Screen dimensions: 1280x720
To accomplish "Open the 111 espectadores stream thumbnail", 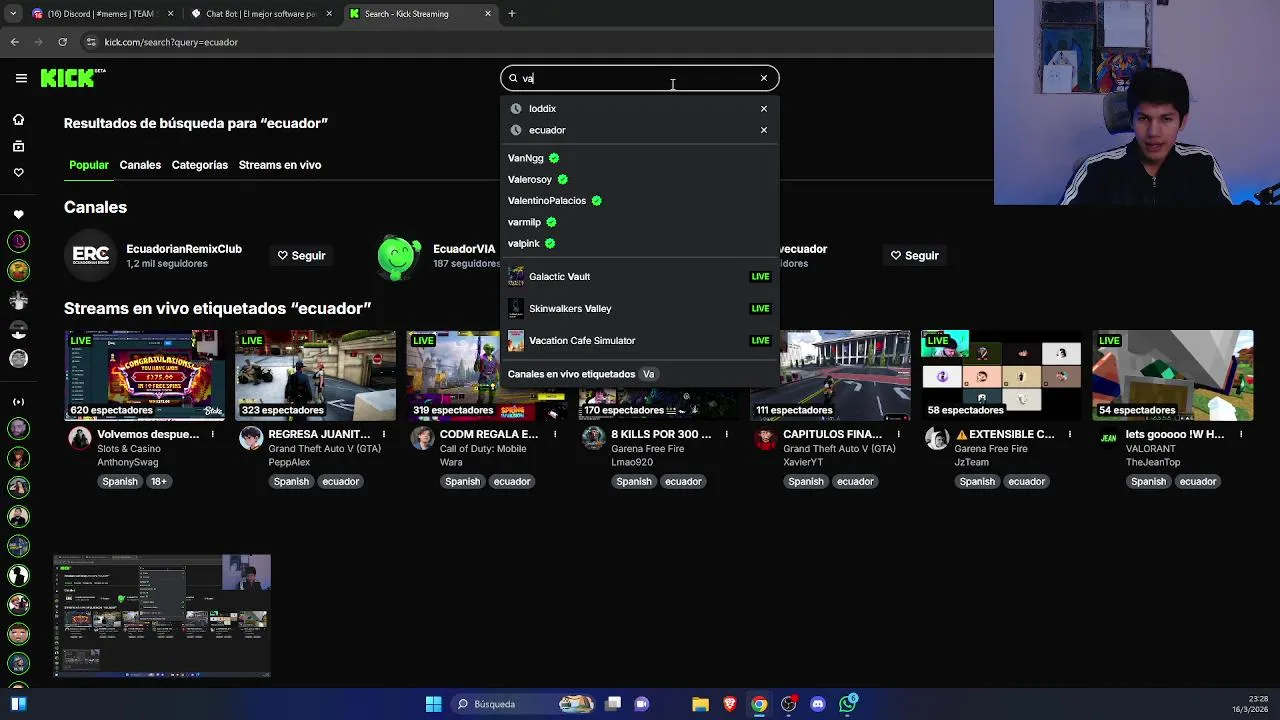I will (830, 375).
